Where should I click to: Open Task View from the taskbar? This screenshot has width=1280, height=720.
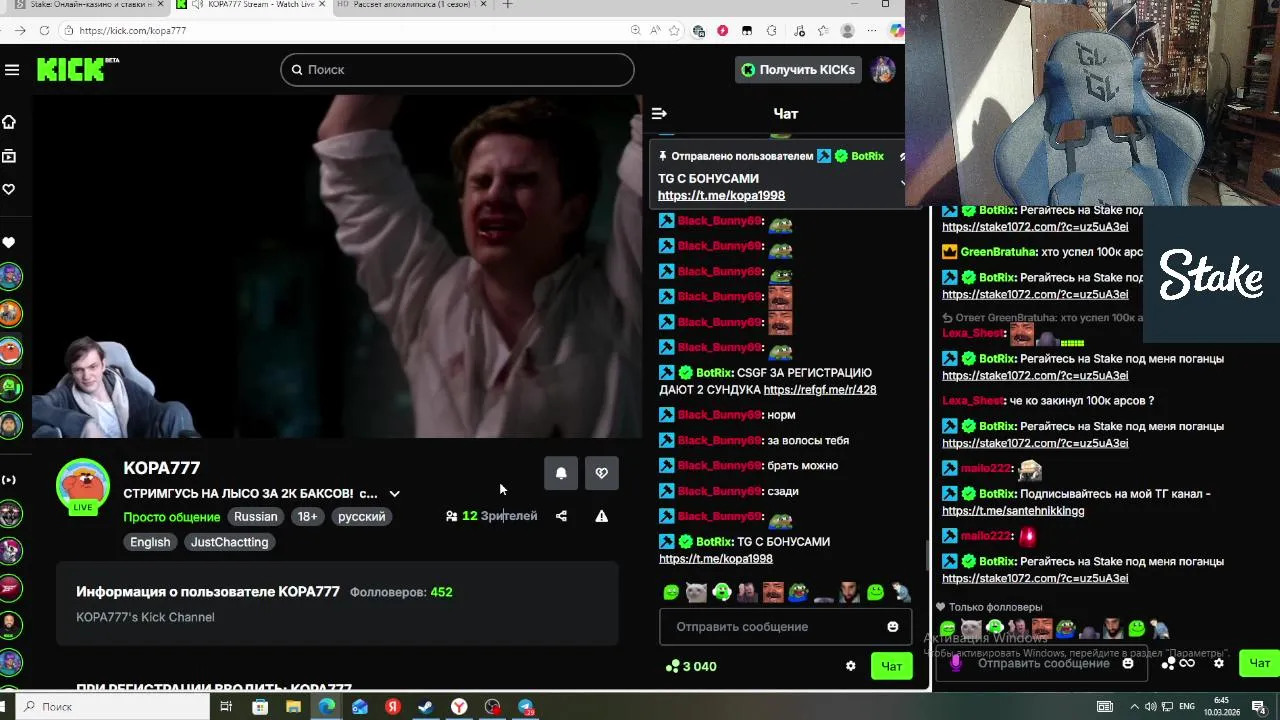pos(226,707)
